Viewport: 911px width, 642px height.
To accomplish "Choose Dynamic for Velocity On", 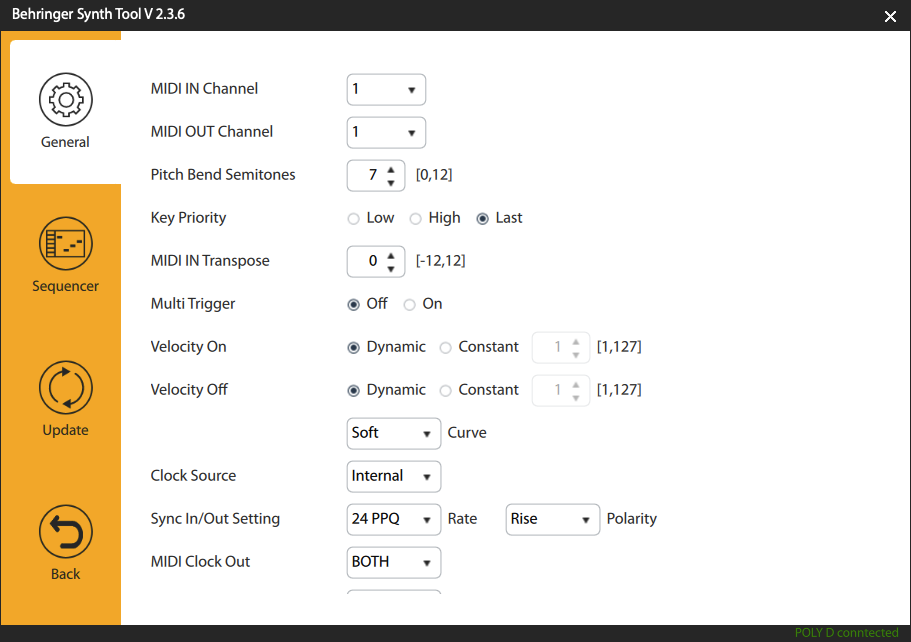I will (353, 347).
